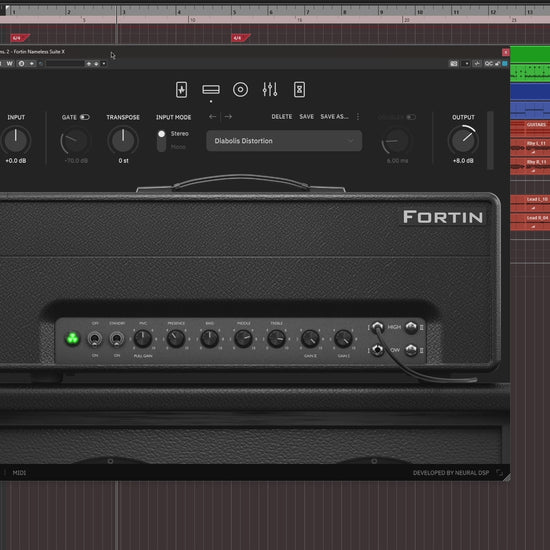The height and width of the screenshot is (550, 550).
Task: Click the +8.0 dB output value
Action: tap(463, 161)
